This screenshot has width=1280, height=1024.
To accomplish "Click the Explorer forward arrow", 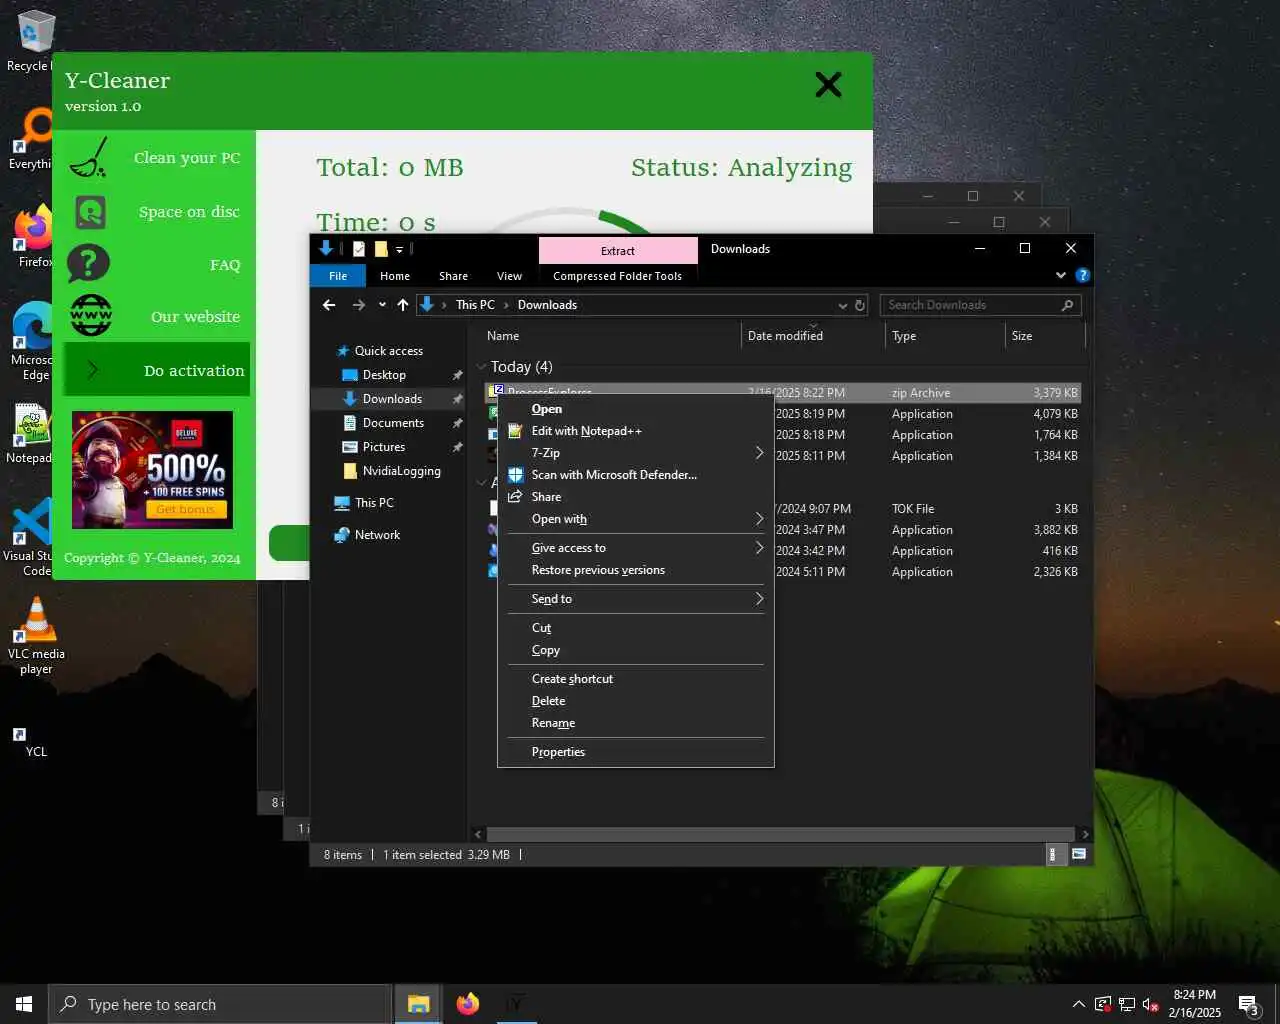I will 359,305.
